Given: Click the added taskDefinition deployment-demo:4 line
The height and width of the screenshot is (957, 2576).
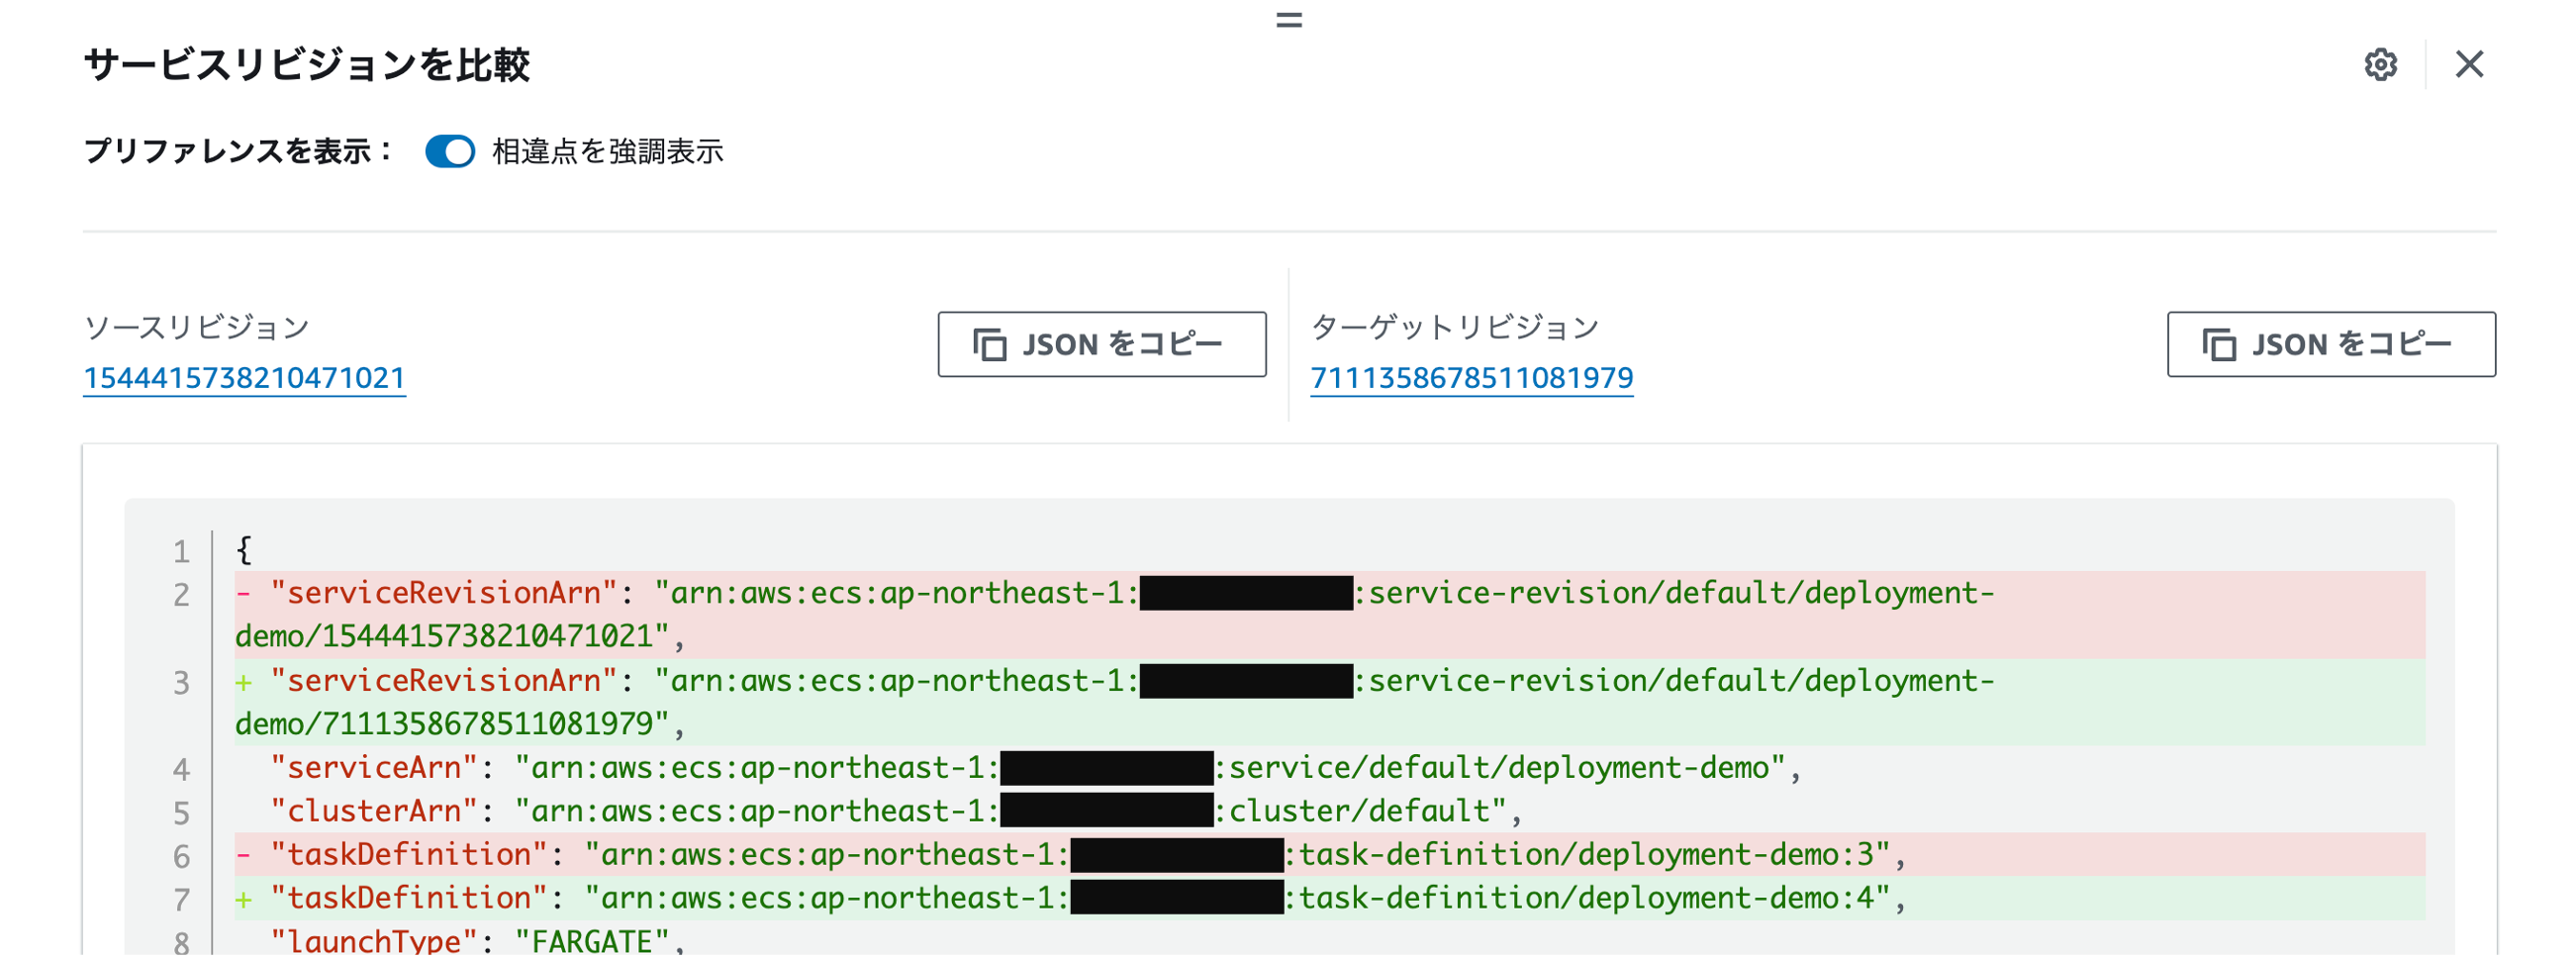Looking at the screenshot, I should (x=1330, y=898).
